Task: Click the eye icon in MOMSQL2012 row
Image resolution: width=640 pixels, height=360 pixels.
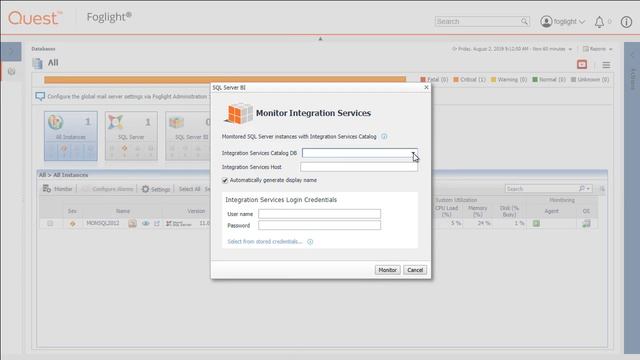Action: 145,224
